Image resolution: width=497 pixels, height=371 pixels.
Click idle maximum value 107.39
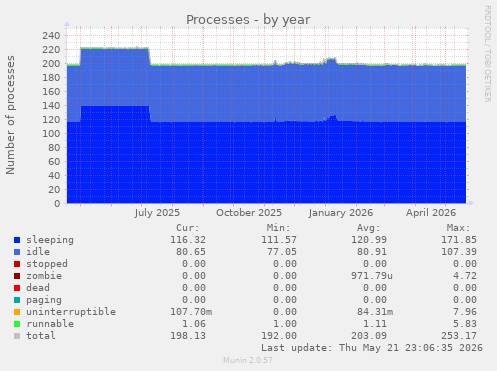coord(459,252)
